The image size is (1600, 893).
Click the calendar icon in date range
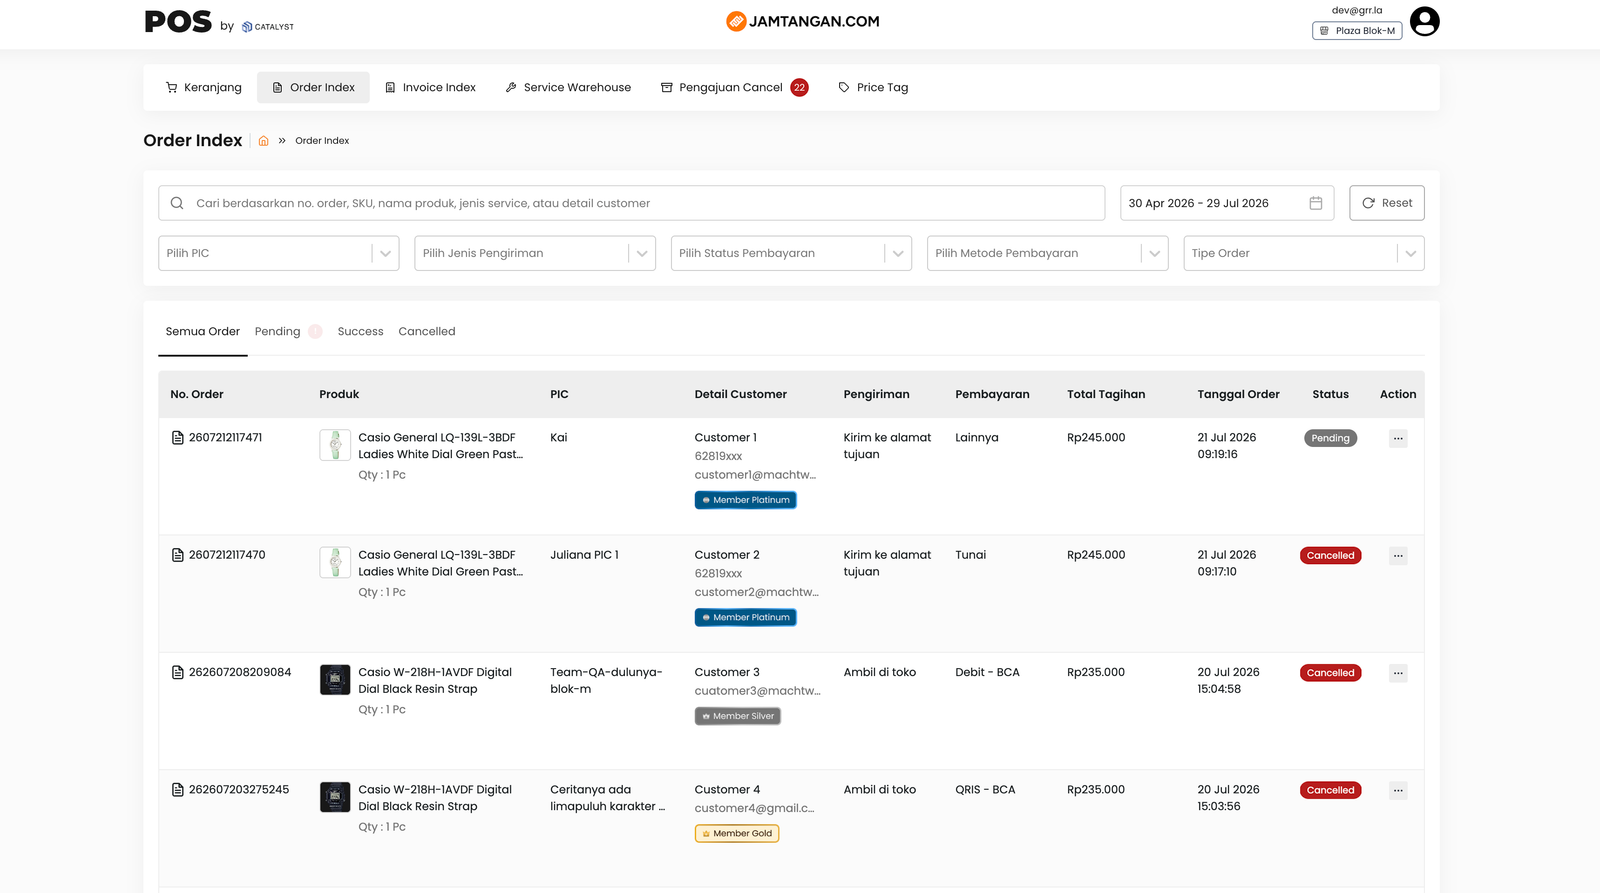coord(1316,203)
